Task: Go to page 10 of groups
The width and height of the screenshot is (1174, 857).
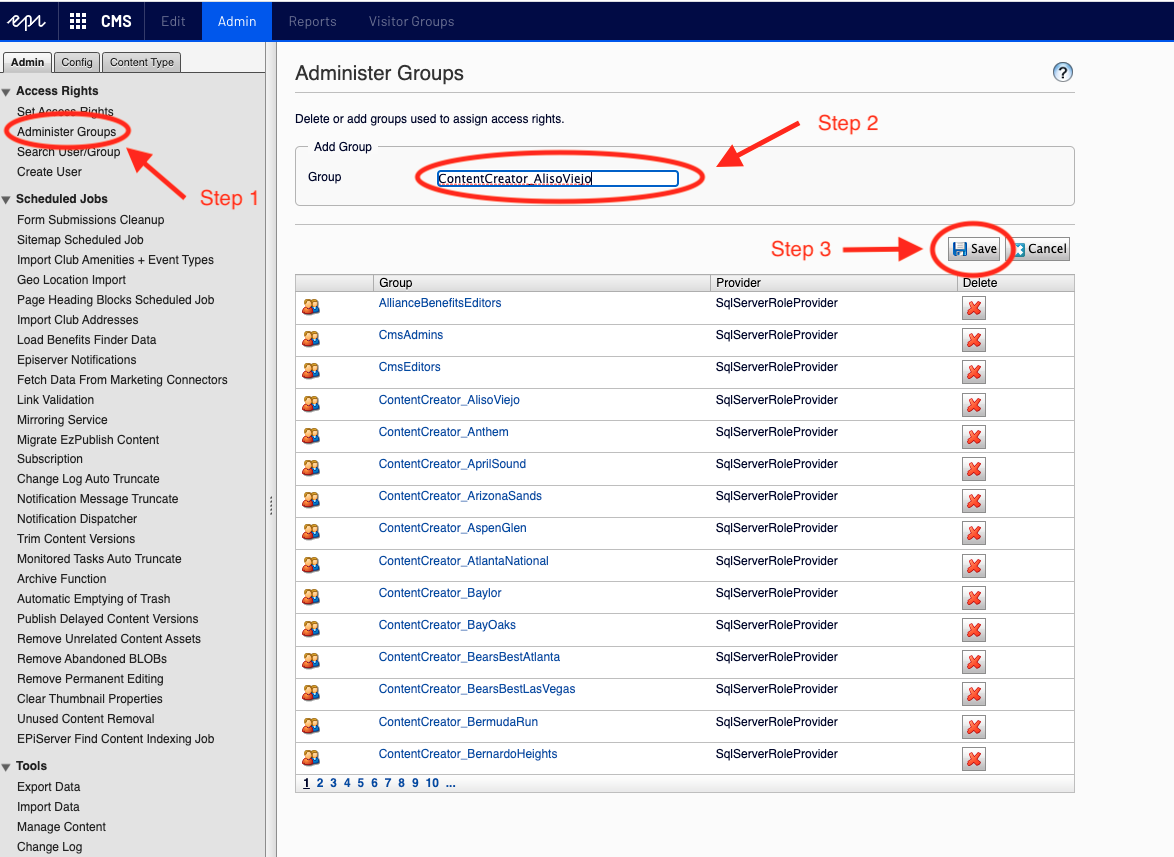Action: point(432,783)
